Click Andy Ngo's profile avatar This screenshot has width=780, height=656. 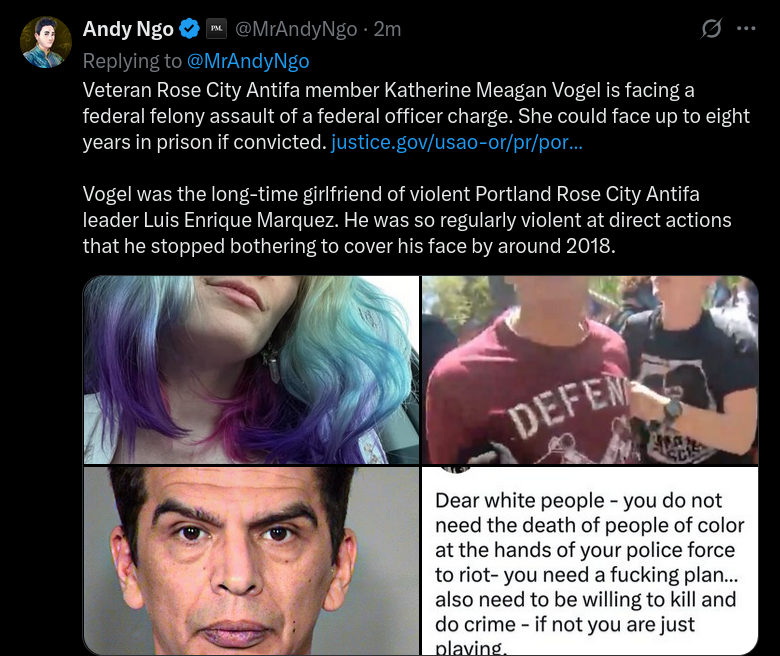46,42
